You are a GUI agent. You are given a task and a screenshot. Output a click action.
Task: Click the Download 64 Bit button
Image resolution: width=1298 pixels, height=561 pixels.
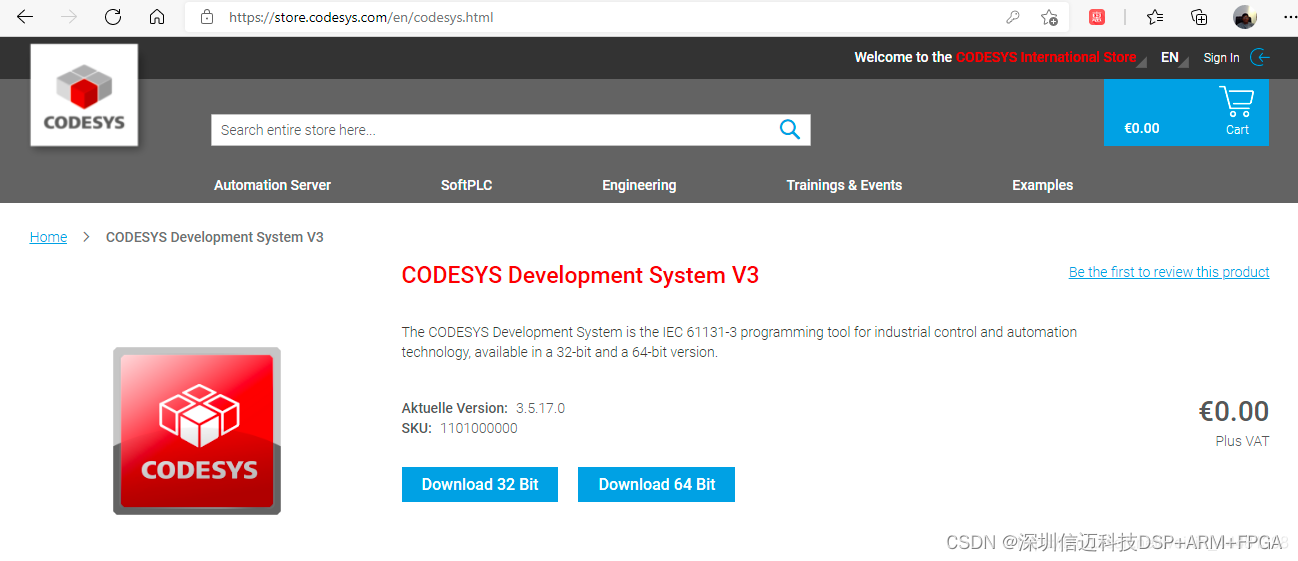coord(656,485)
